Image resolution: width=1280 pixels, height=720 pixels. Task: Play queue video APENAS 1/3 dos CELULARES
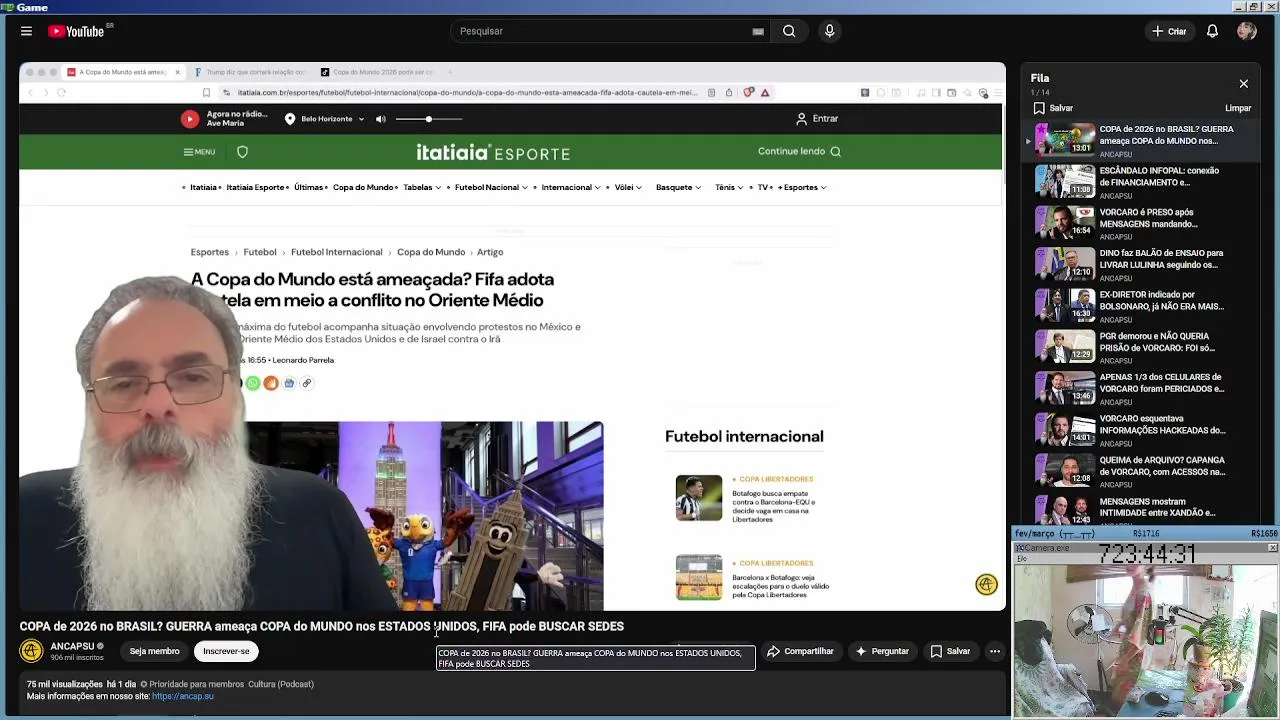click(1140, 387)
